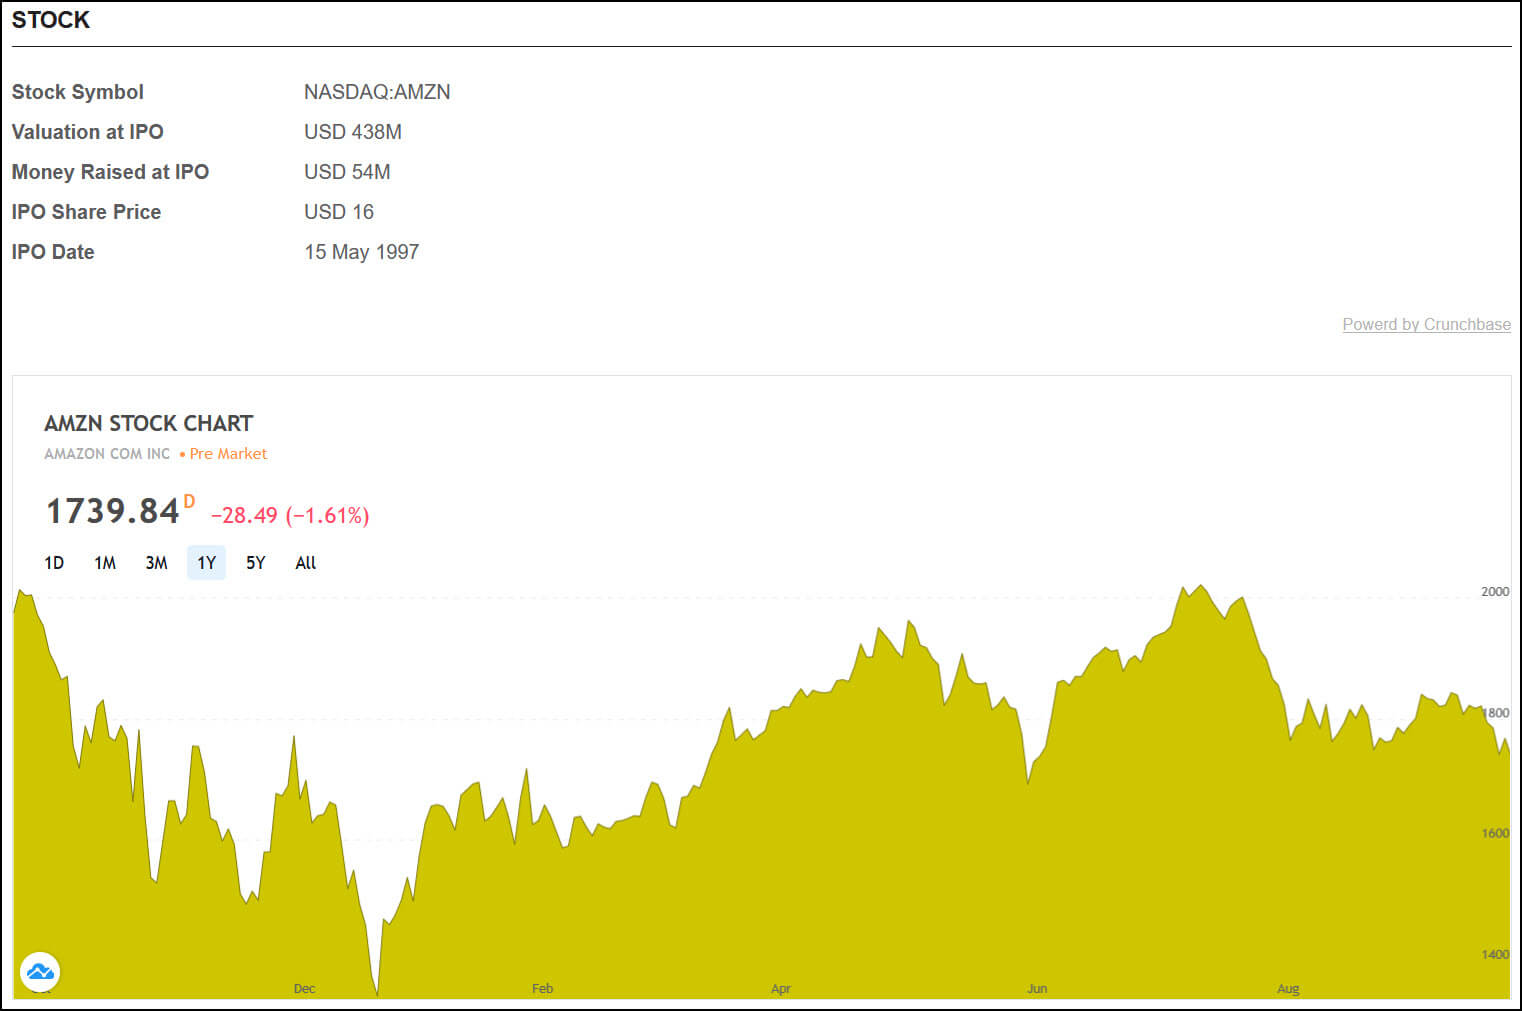1522x1011 pixels.
Task: Select the 1D time range
Action: tap(54, 563)
